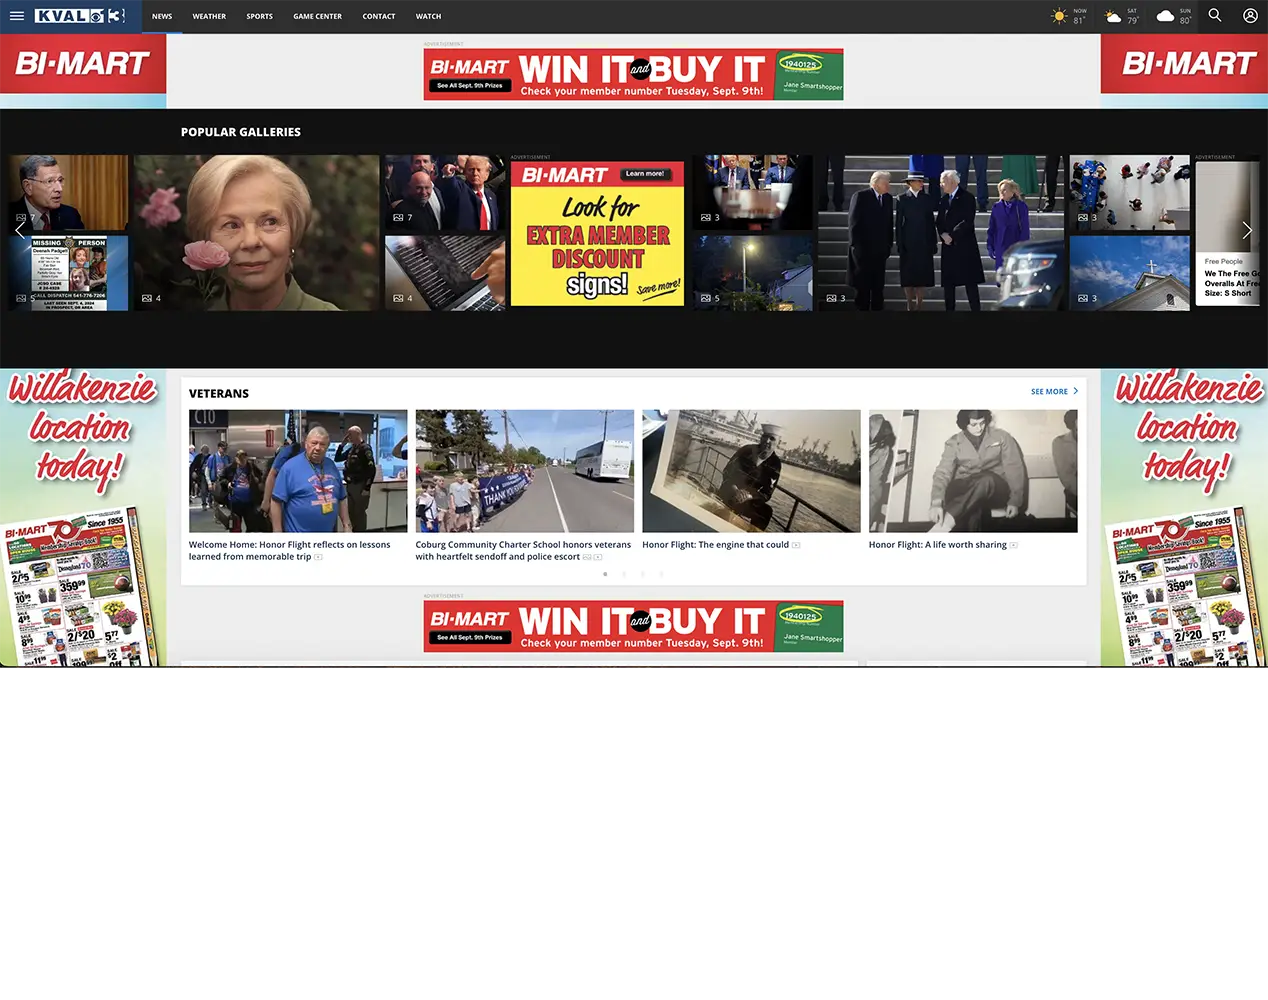The image size is (1268, 1000).
Task: Advance galleries with the right arrow
Action: coord(1247,231)
